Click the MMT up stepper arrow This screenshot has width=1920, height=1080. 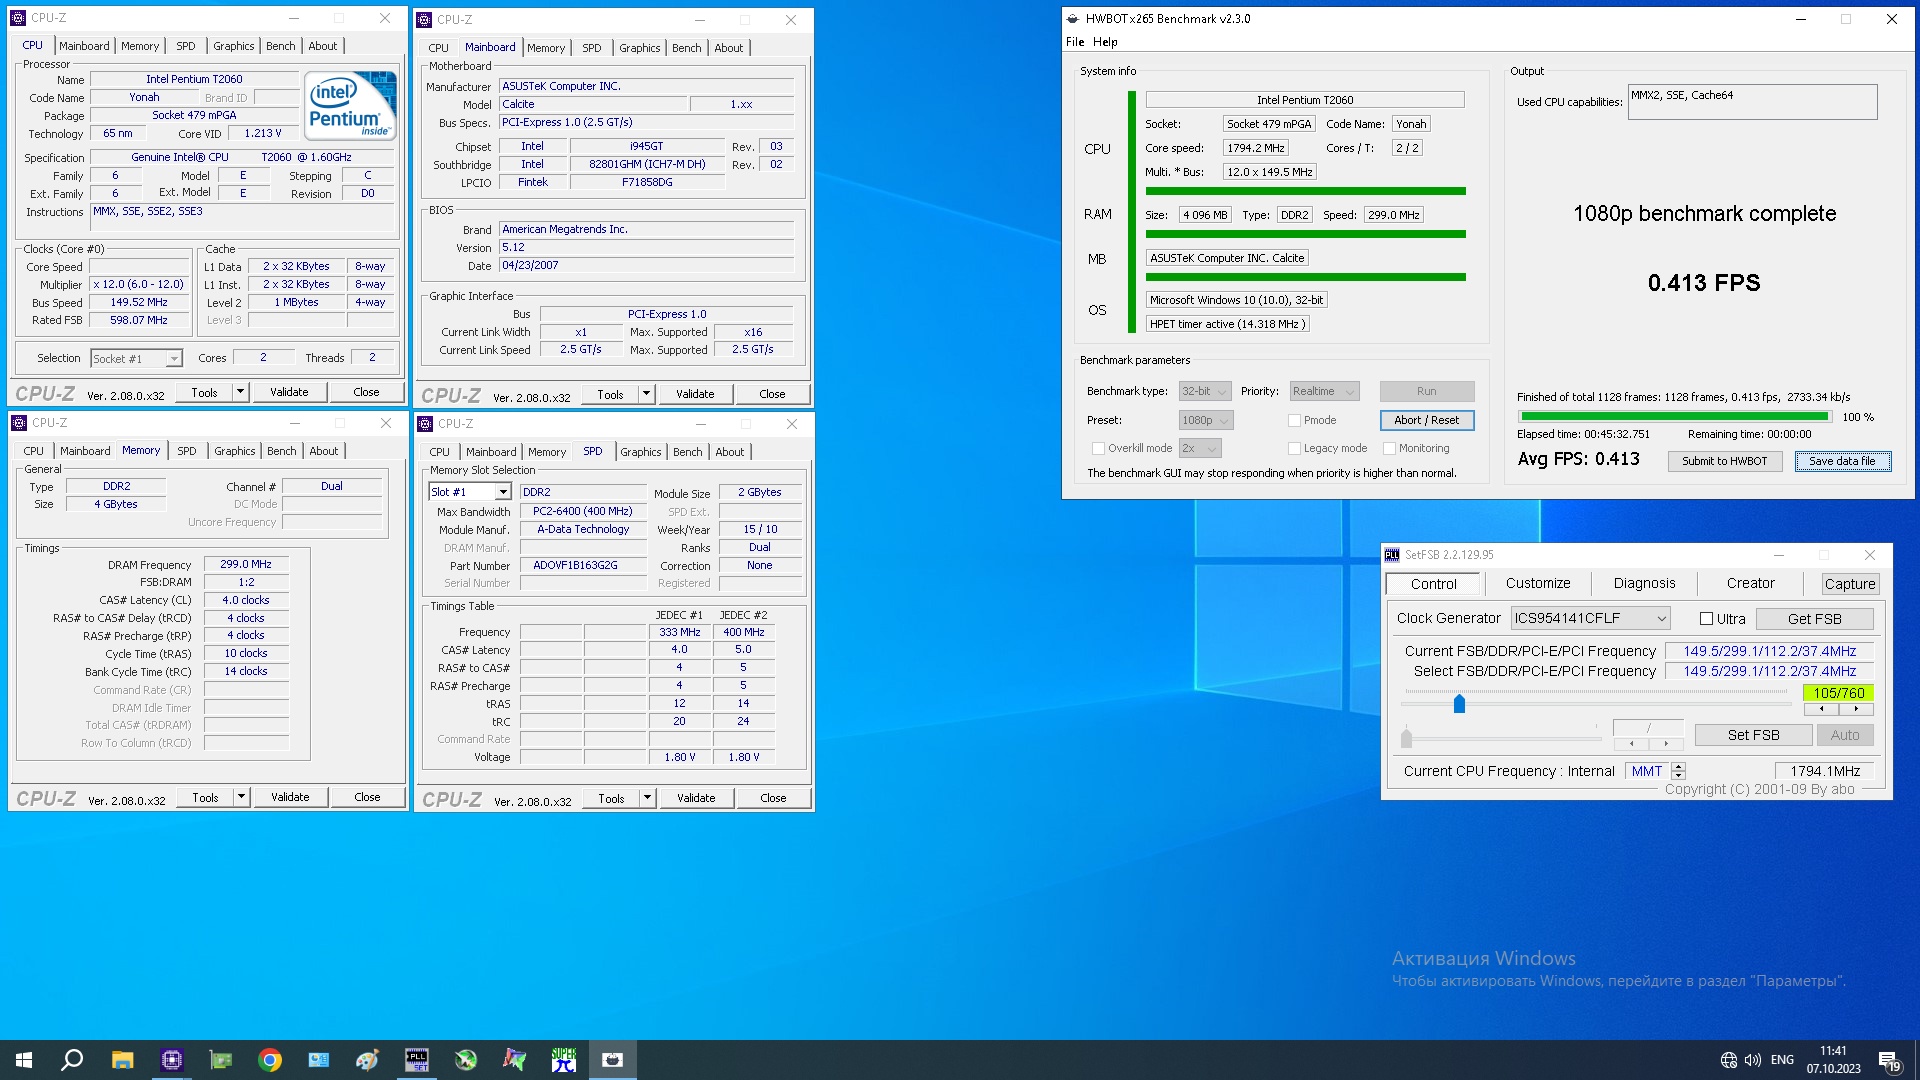coord(1679,767)
